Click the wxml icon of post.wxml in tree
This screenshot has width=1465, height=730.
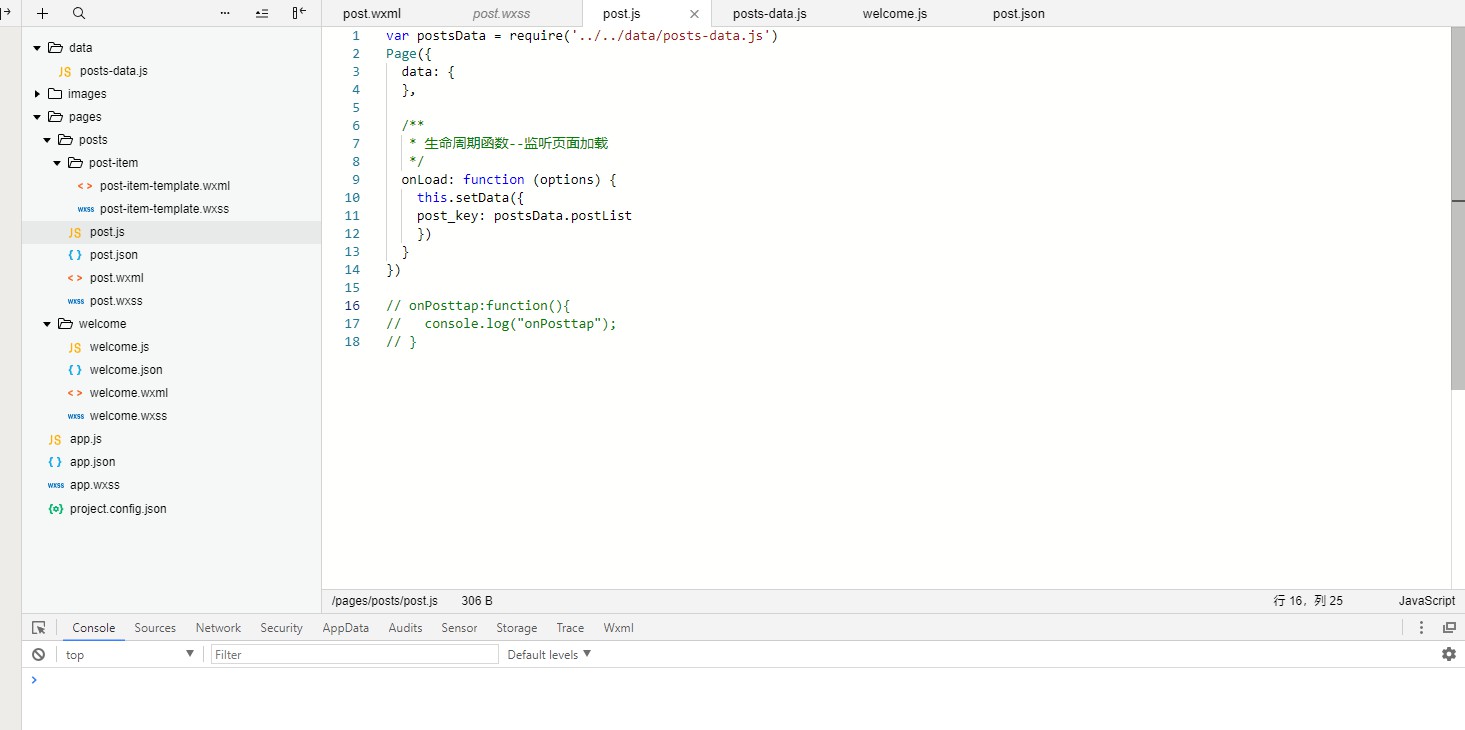coord(75,278)
